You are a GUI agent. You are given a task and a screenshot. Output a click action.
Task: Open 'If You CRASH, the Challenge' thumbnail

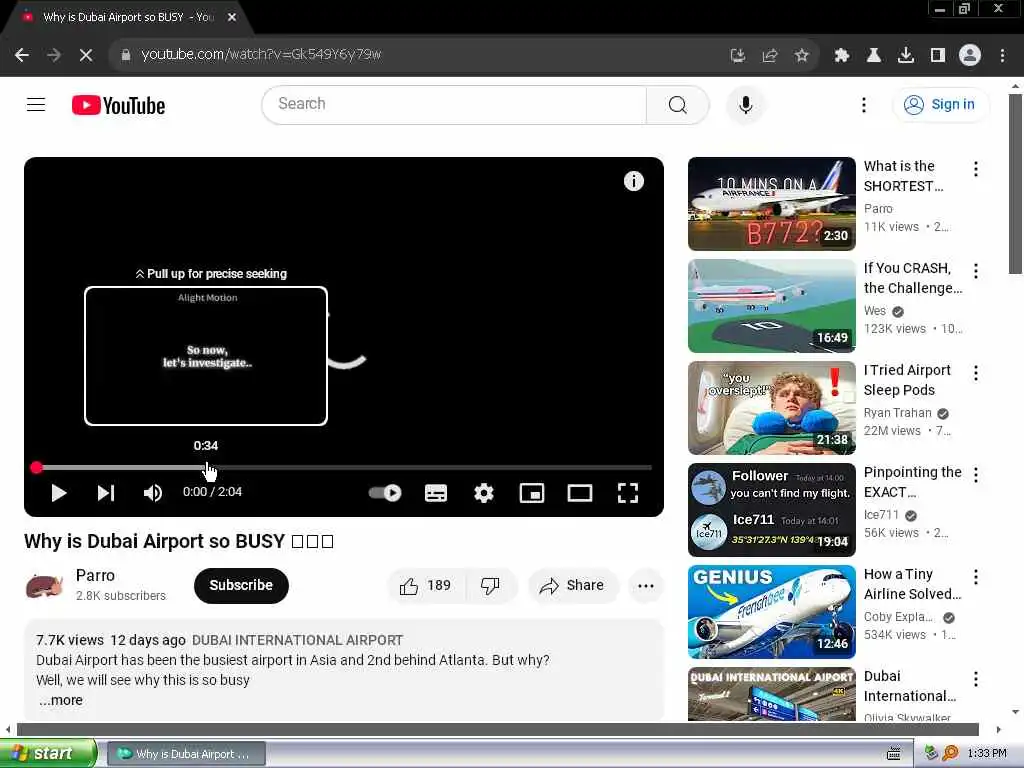(771, 306)
